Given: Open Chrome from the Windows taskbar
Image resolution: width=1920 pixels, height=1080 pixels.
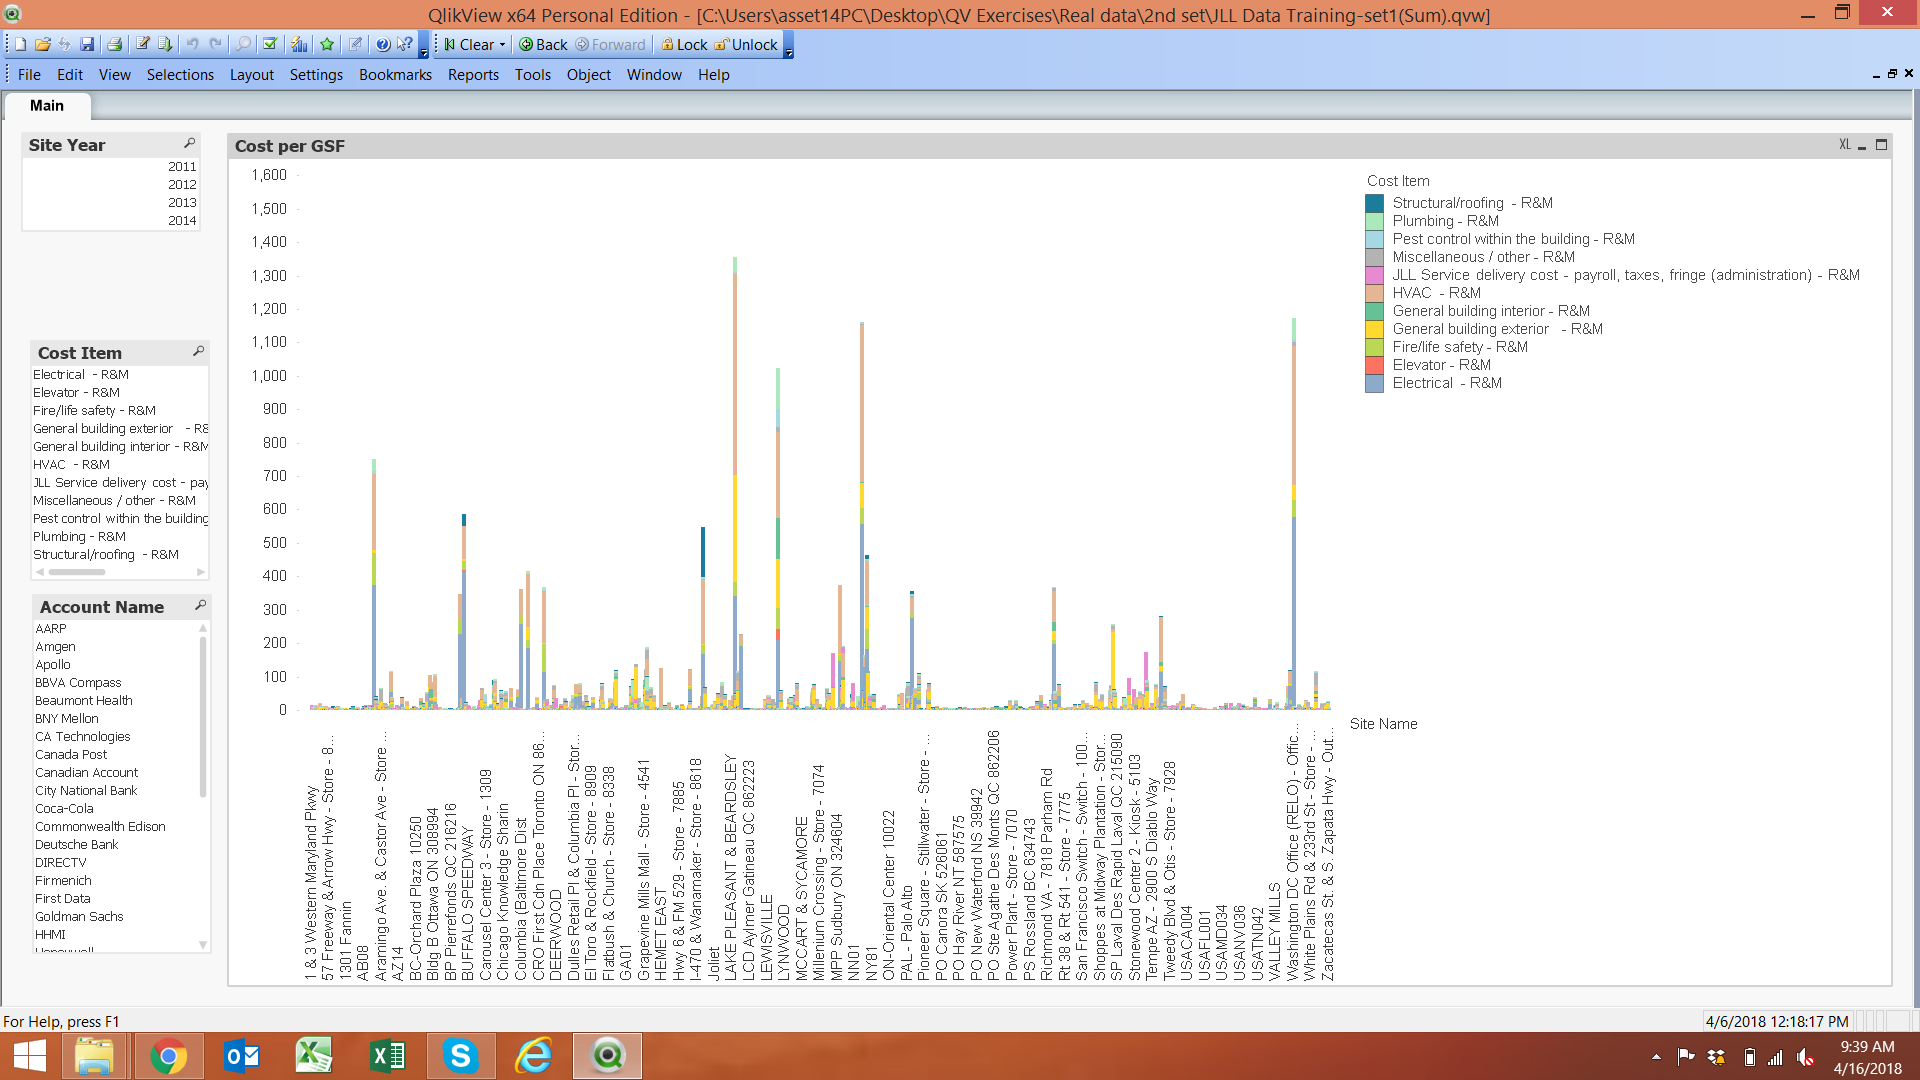Looking at the screenshot, I should tap(168, 1056).
